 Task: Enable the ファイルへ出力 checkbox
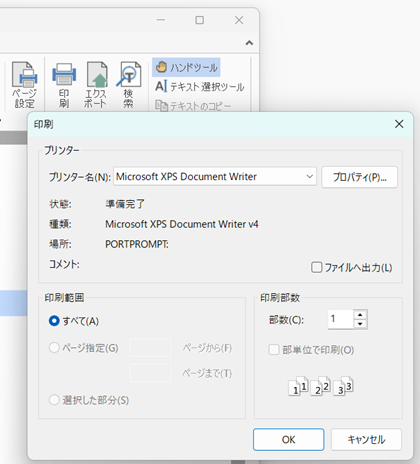coord(316,267)
